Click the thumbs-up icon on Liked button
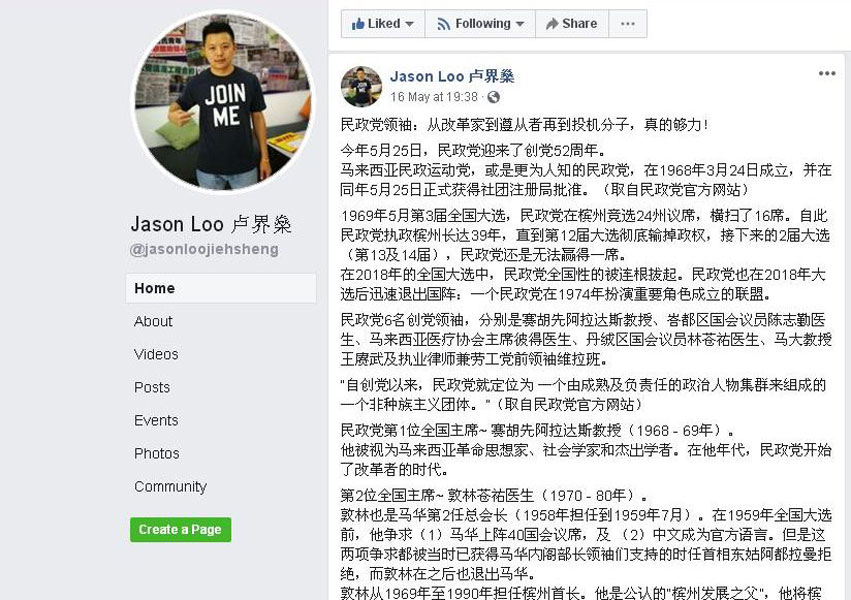The width and height of the screenshot is (851, 600). [x=358, y=23]
